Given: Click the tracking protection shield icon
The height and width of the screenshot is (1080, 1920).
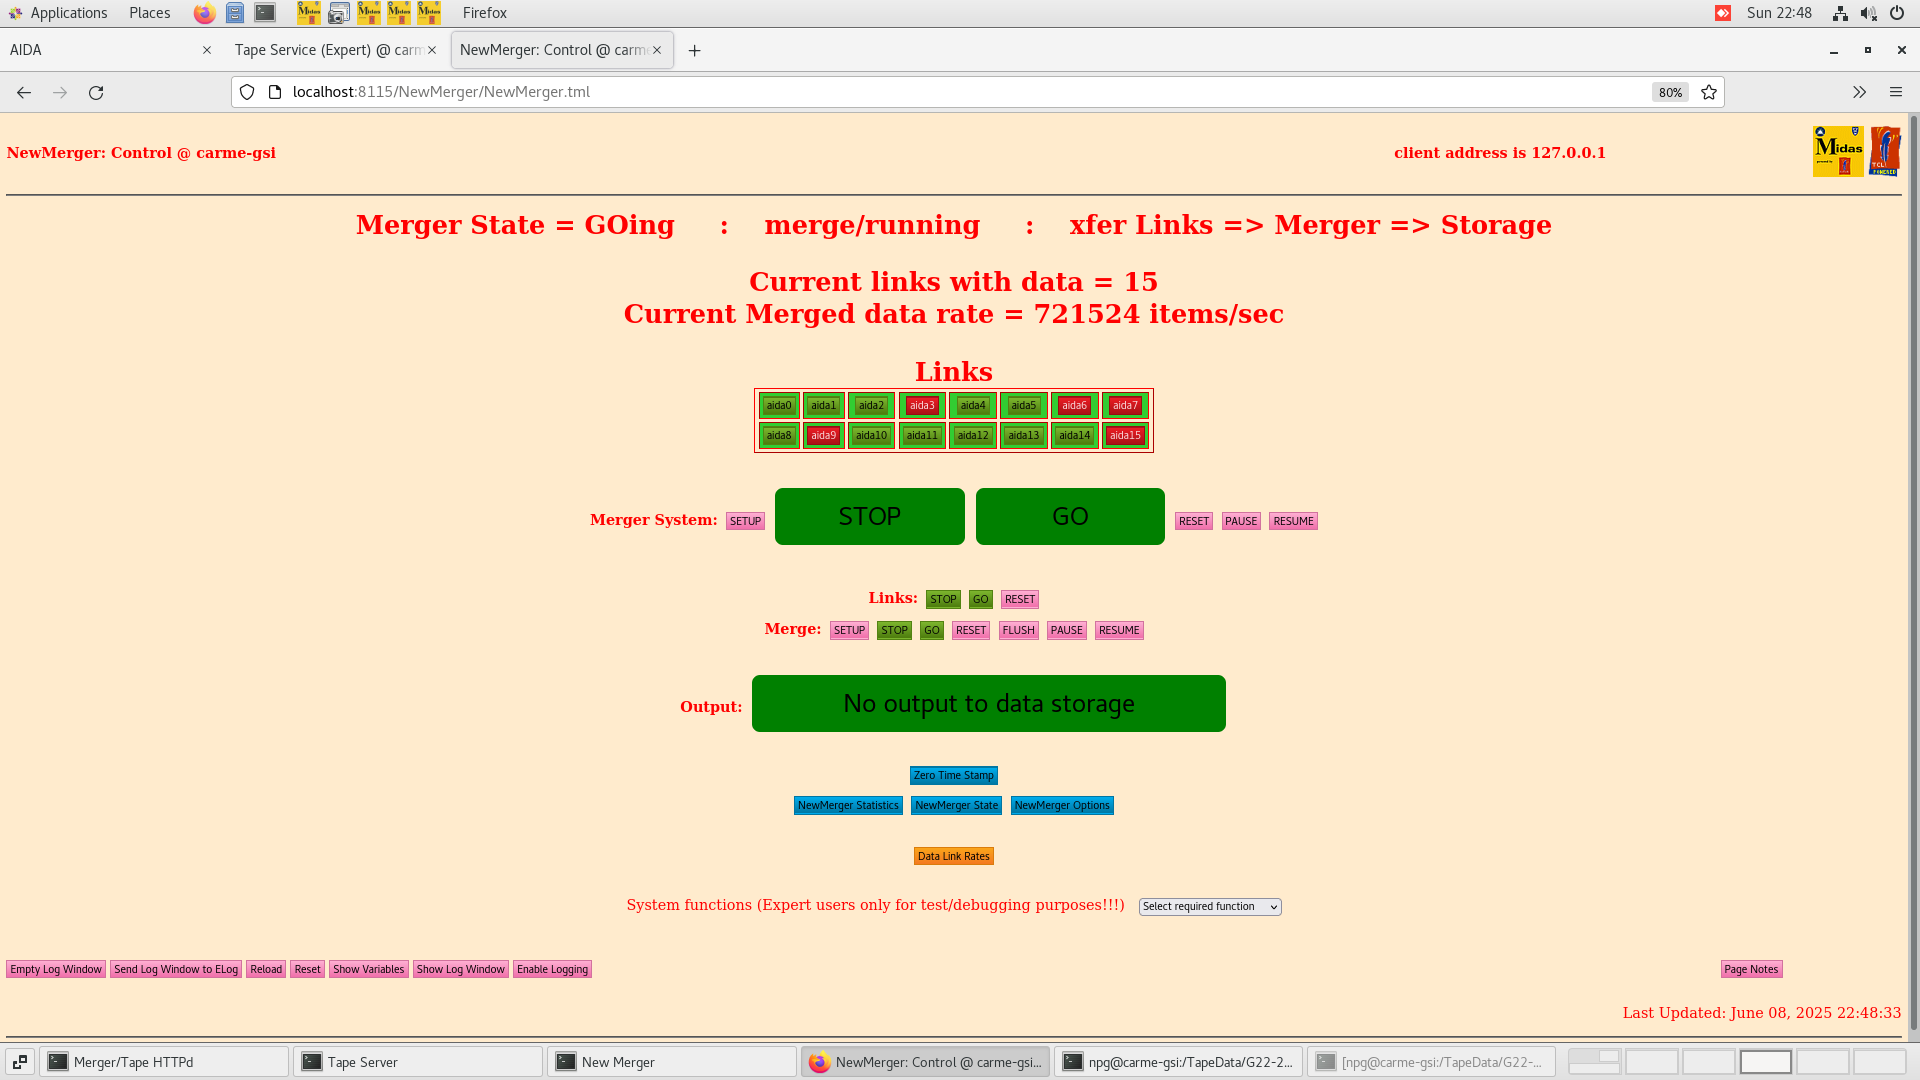Looking at the screenshot, I should (x=247, y=92).
